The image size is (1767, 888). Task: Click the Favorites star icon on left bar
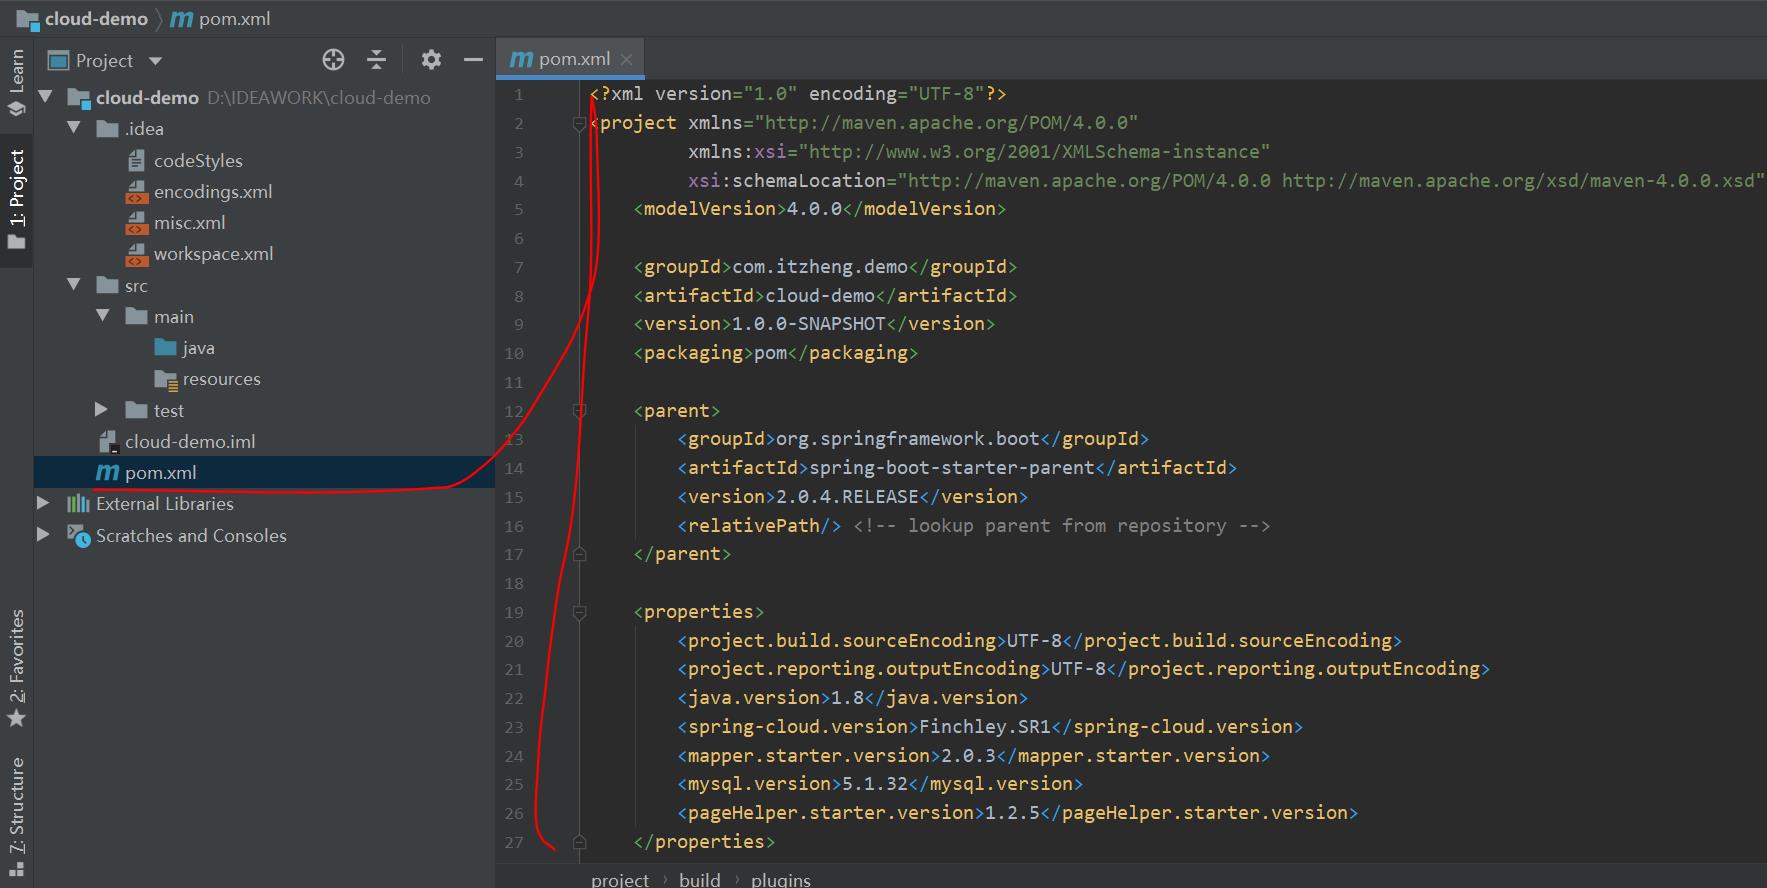(x=17, y=719)
